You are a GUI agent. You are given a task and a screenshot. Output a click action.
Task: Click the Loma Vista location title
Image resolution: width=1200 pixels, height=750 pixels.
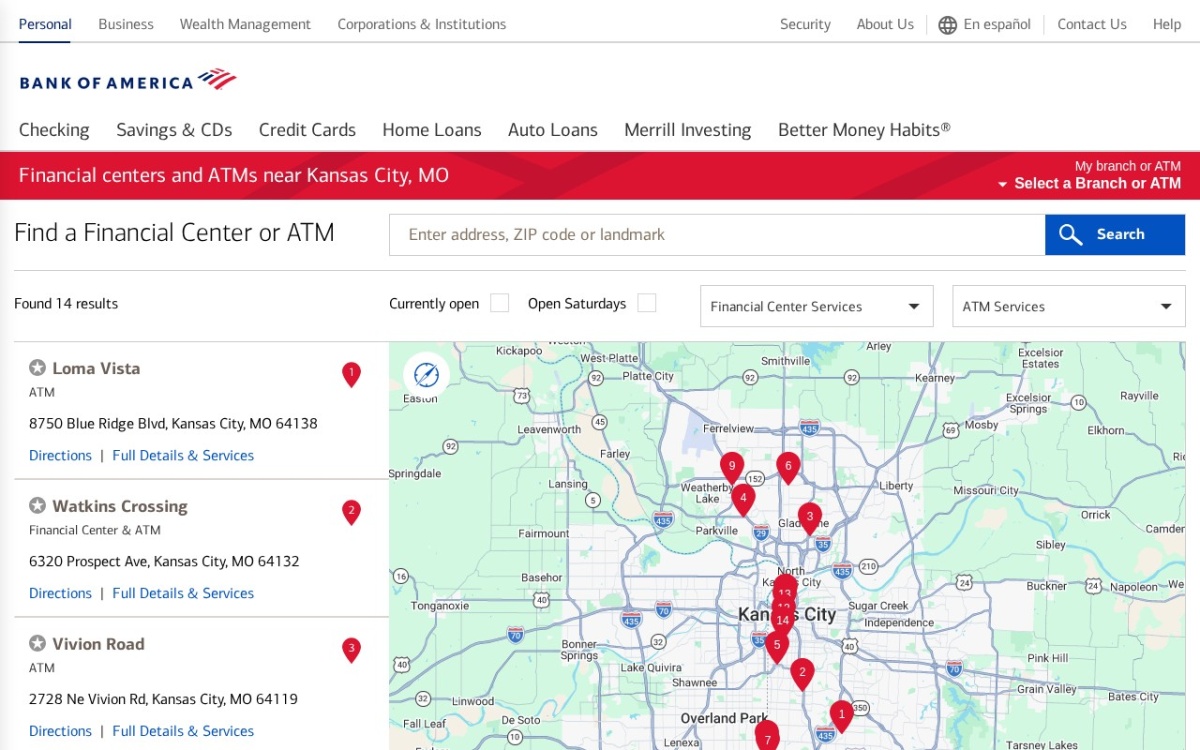tap(96, 368)
